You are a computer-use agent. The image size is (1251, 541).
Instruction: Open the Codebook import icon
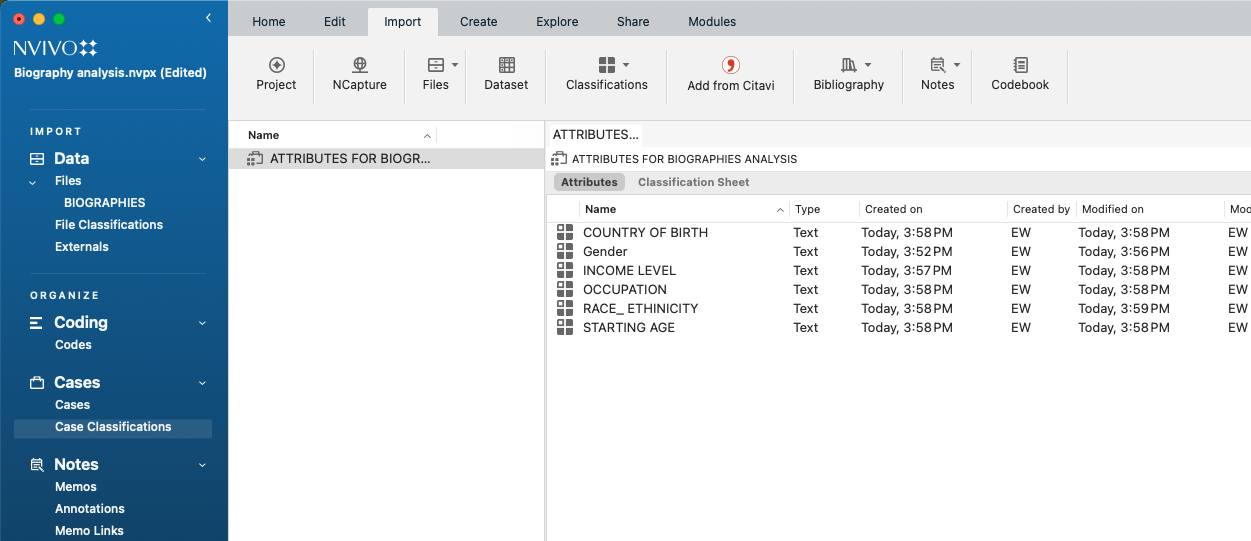coord(1020,65)
